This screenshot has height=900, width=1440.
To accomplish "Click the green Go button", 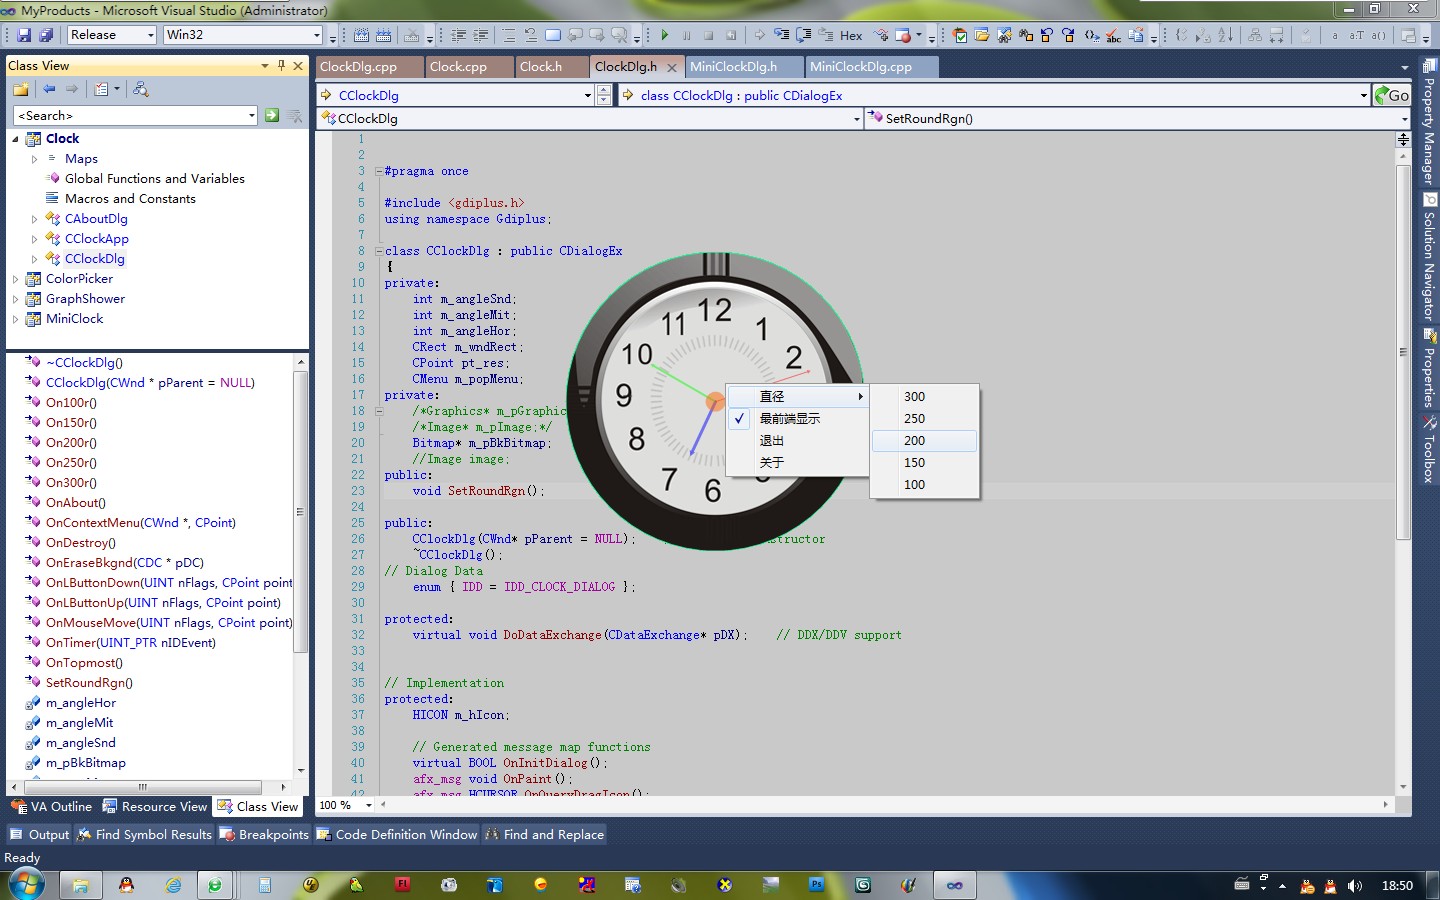I will tap(1391, 96).
